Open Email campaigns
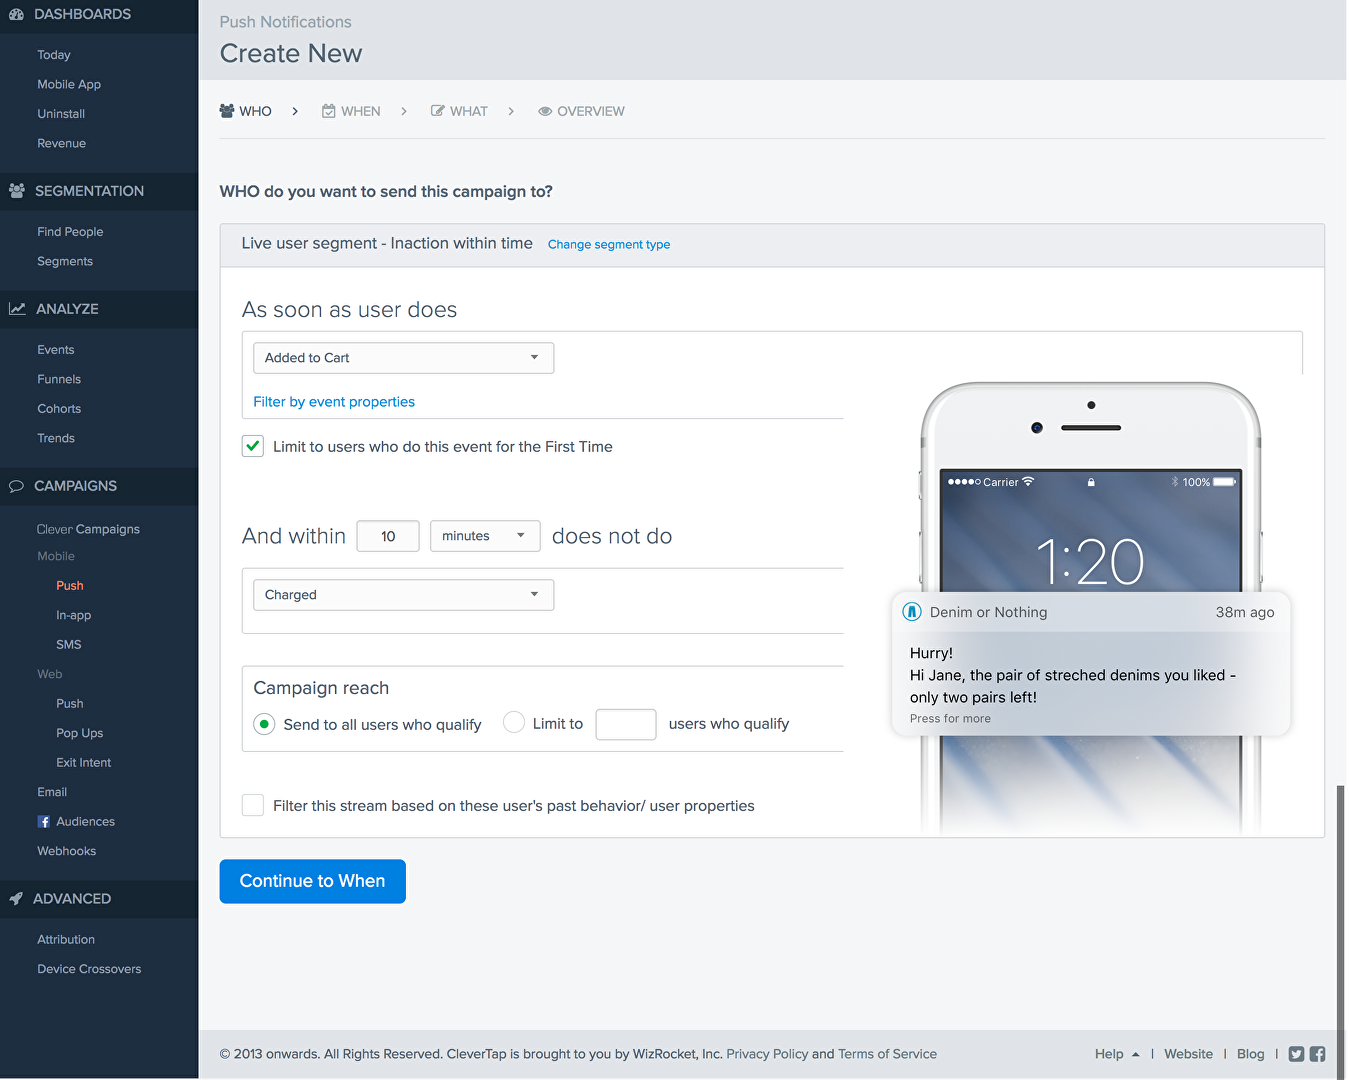This screenshot has height=1080, width=1349. coord(52,792)
